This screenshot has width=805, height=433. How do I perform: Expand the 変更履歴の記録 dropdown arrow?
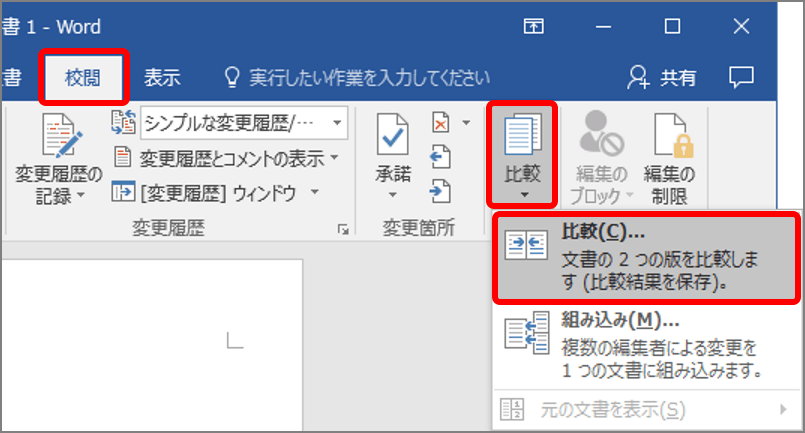[81, 195]
